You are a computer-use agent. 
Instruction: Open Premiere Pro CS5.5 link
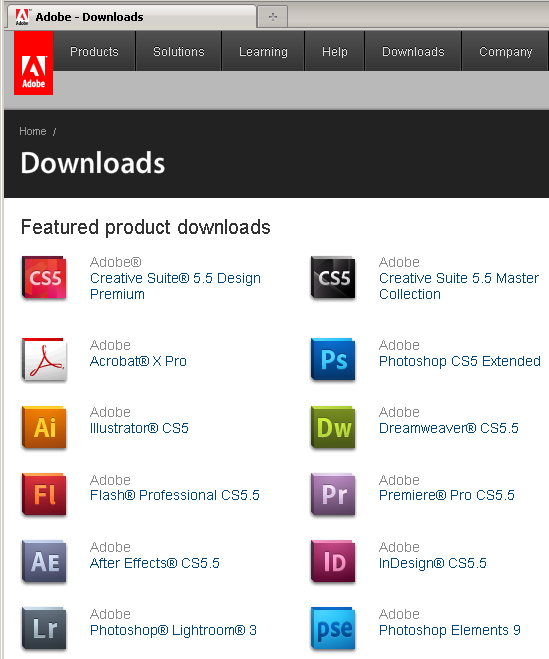[446, 495]
